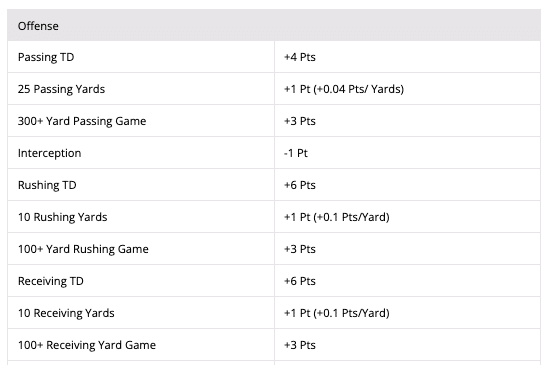Click the +3 Pts value for 300+ Yard Passing Game

pos(300,121)
